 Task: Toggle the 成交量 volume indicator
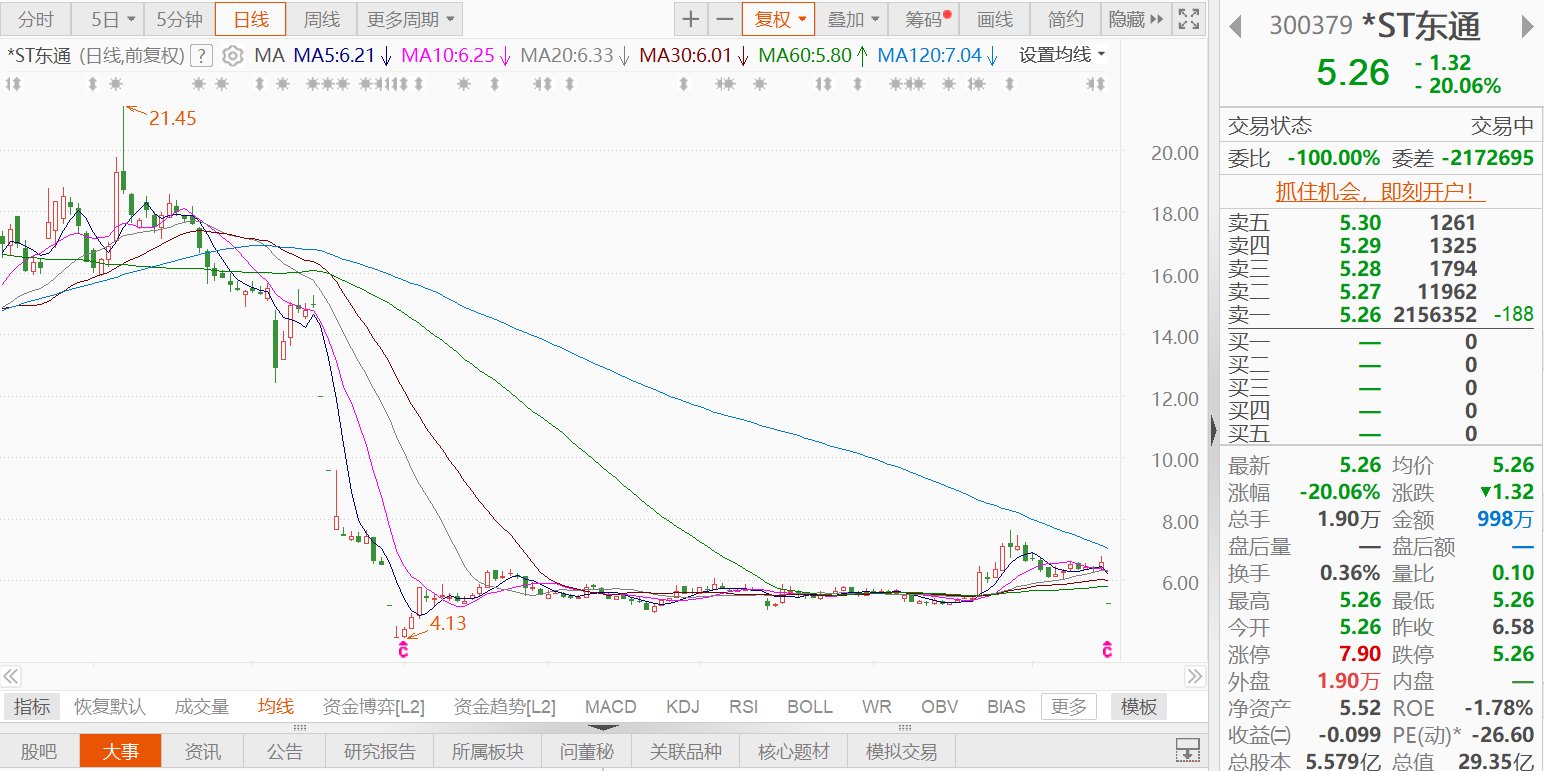tap(202, 707)
